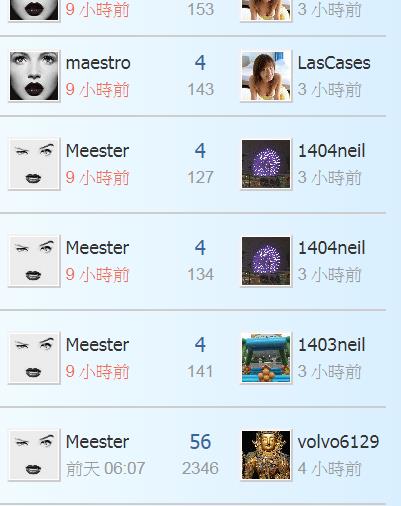The width and height of the screenshot is (401, 506).
Task: Open the Meester avatar beside count 127
Action: (34, 164)
